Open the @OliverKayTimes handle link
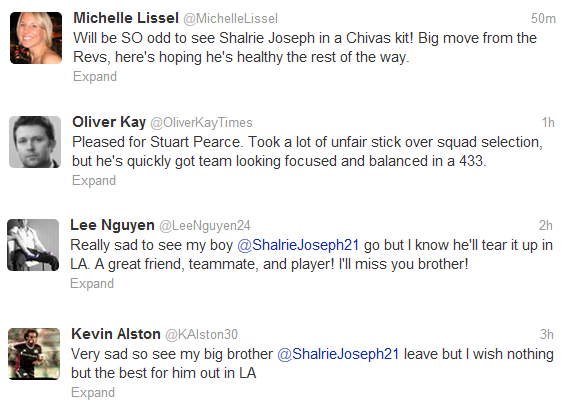 [201, 123]
